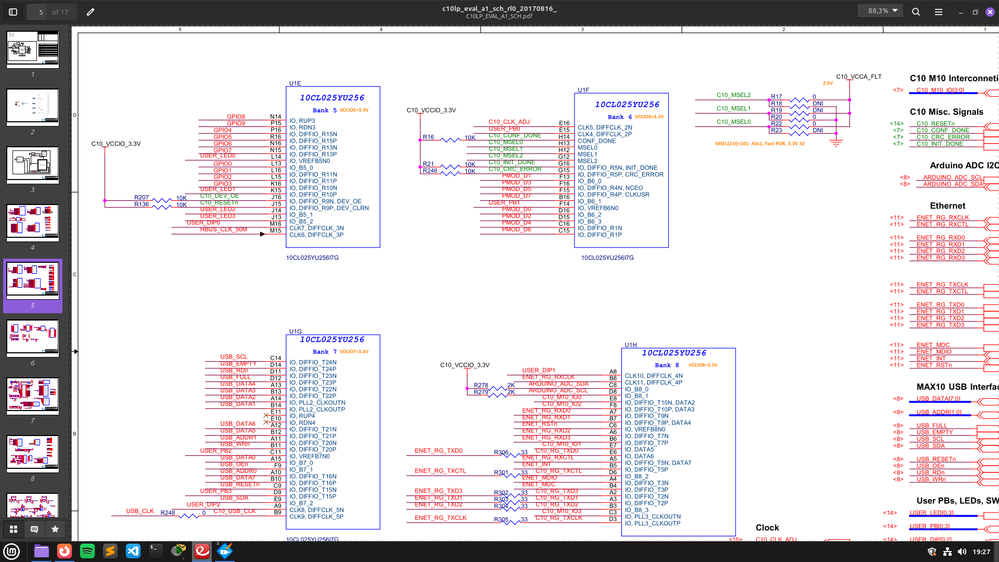This screenshot has width=999, height=562.
Task: Jump to page 7 thumbnail
Action: [32, 396]
